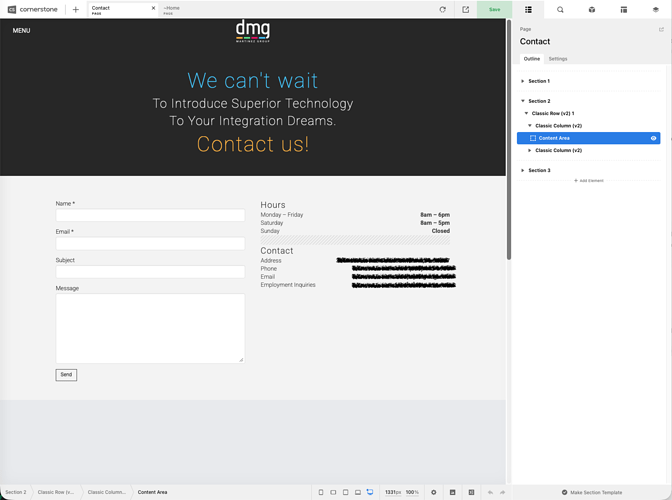Switch to the mobile phone preview size
The image size is (672, 500).
point(321,492)
